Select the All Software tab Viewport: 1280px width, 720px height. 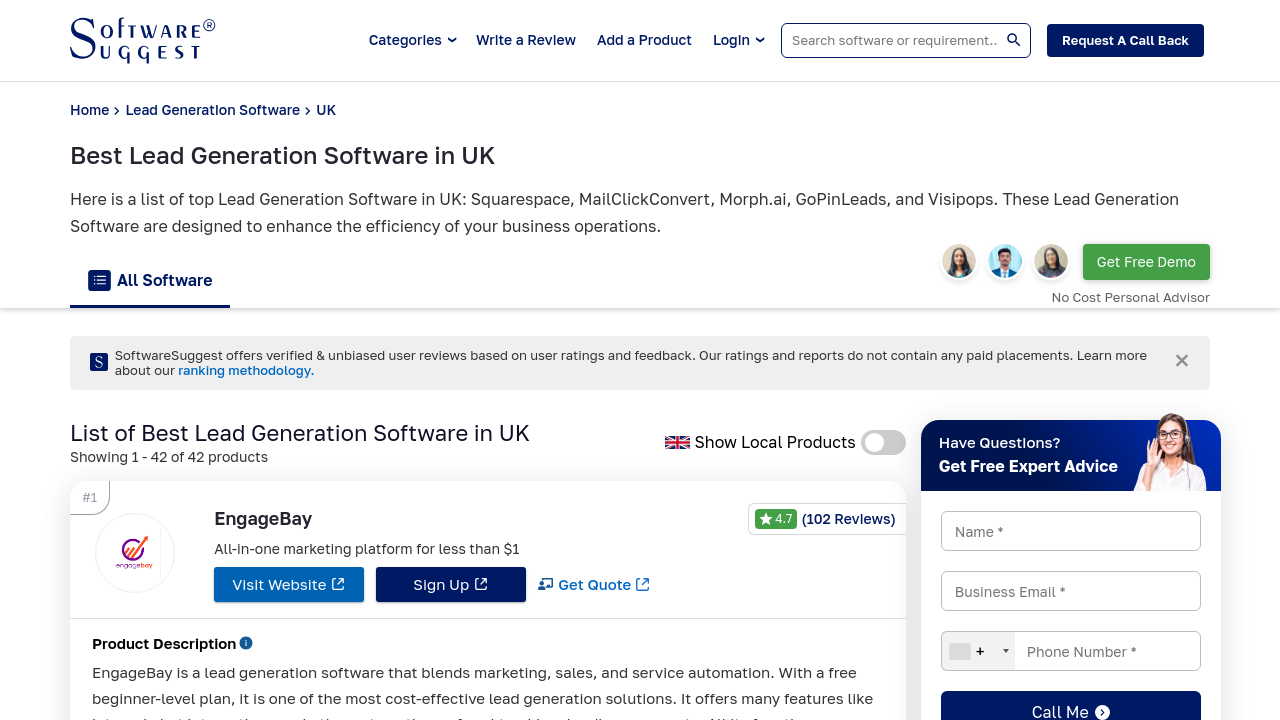tap(150, 281)
